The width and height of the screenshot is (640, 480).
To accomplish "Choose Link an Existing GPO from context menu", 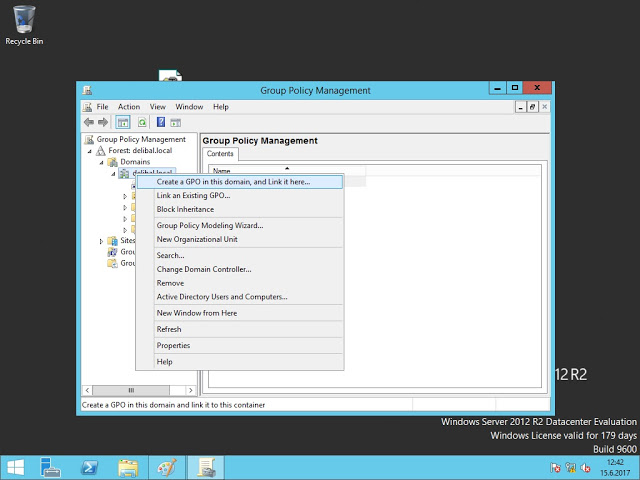I will pyautogui.click(x=193, y=195).
